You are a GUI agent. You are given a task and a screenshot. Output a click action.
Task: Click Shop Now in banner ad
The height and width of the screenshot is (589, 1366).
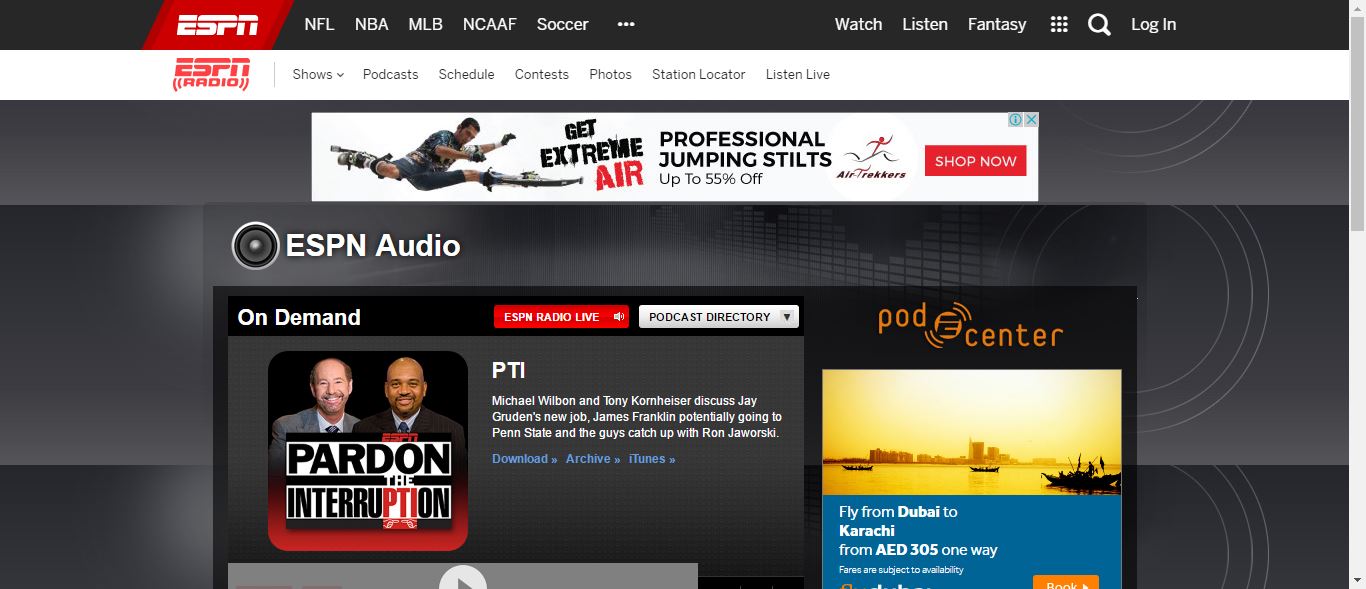point(976,161)
